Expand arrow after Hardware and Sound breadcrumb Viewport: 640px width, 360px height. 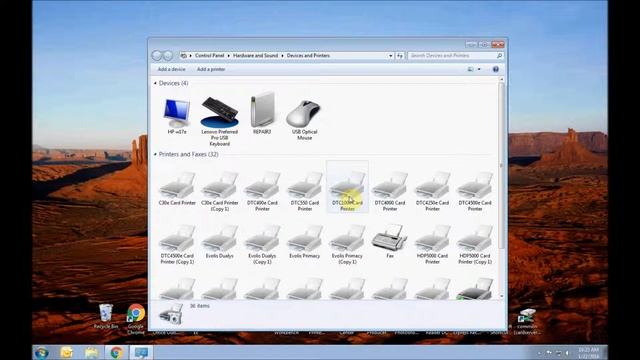point(282,56)
